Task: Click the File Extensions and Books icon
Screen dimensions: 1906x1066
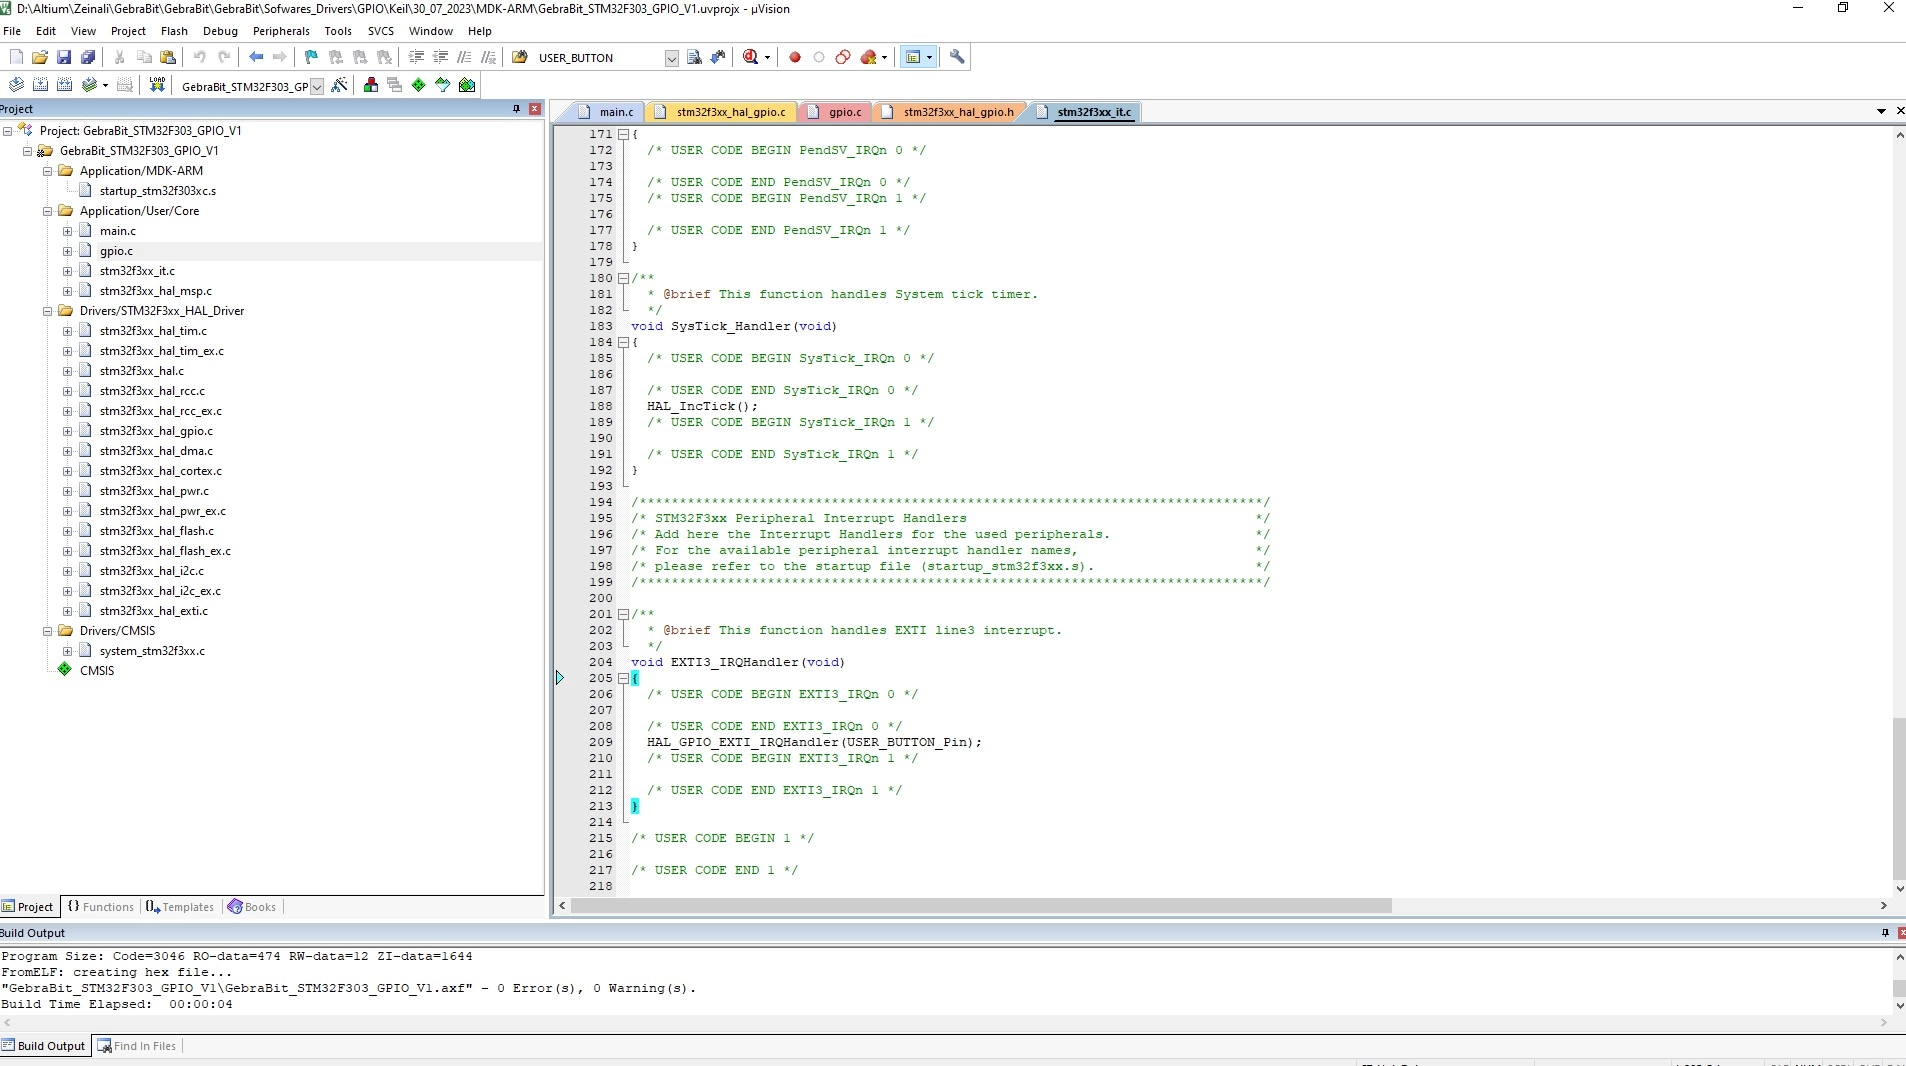Action: click(x=371, y=85)
